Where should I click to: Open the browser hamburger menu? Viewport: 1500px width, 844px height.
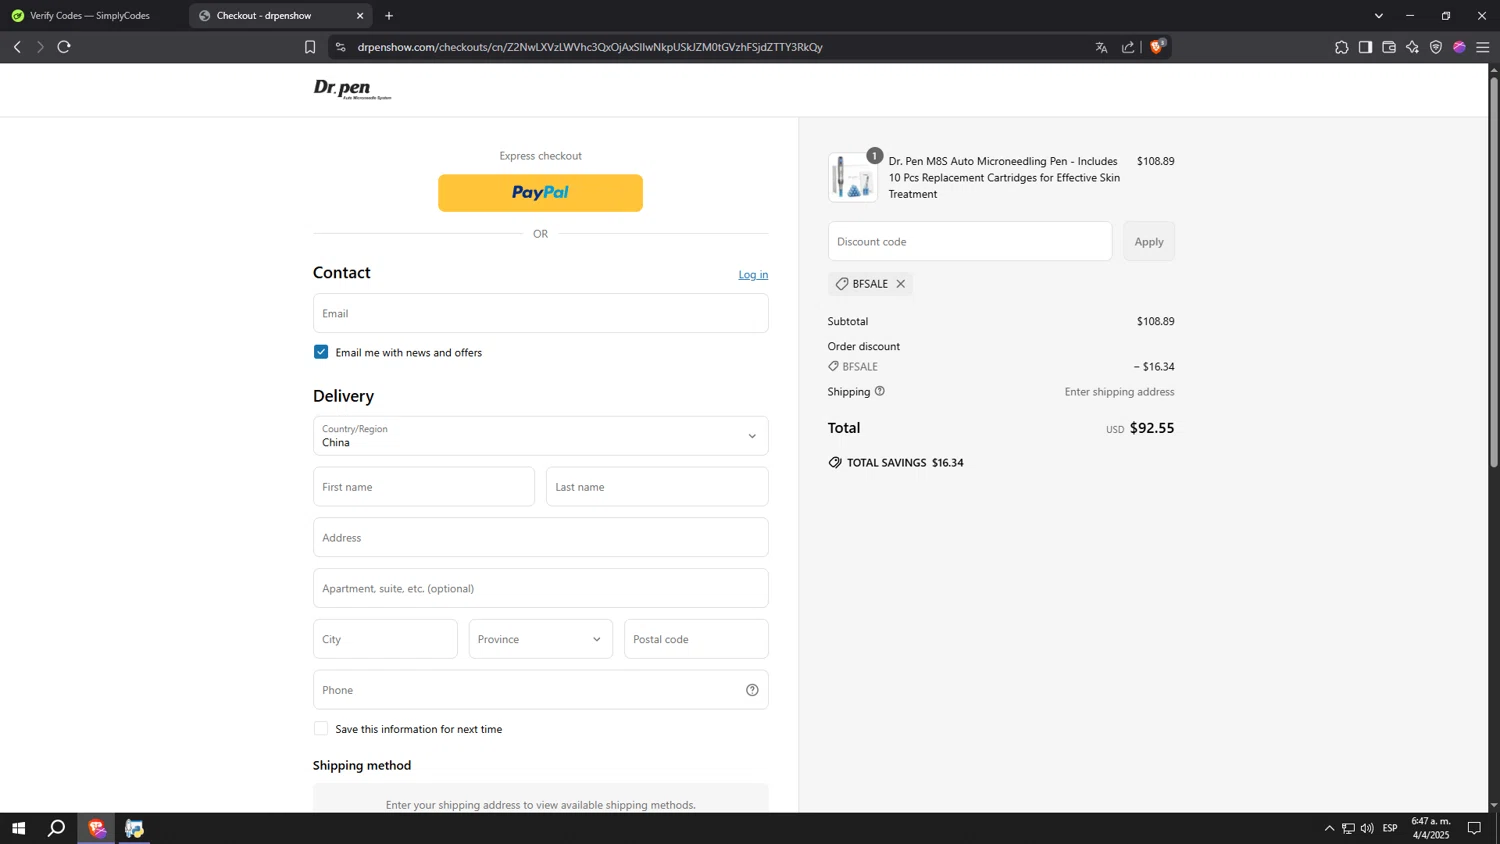click(x=1483, y=47)
